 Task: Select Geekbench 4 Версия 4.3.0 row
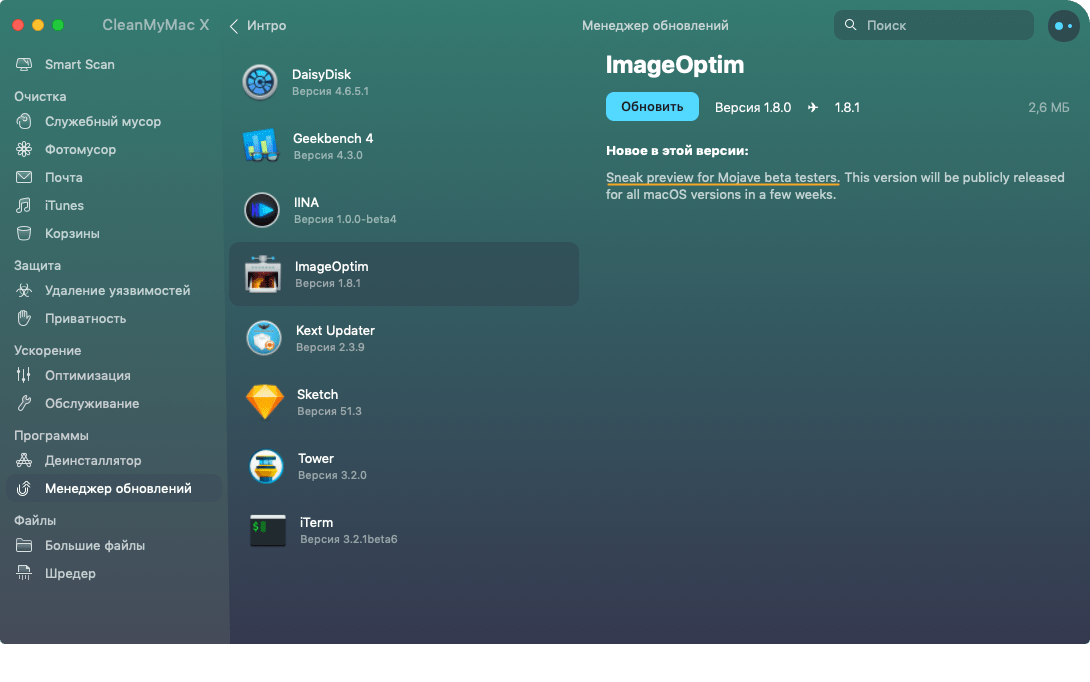tap(404, 145)
